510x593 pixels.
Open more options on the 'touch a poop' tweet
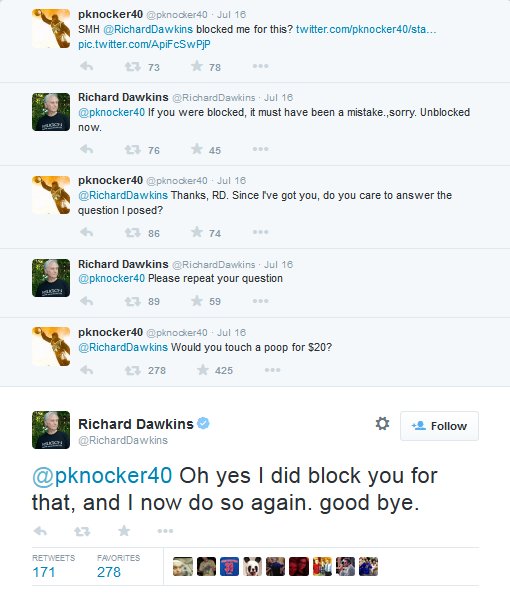[273, 369]
